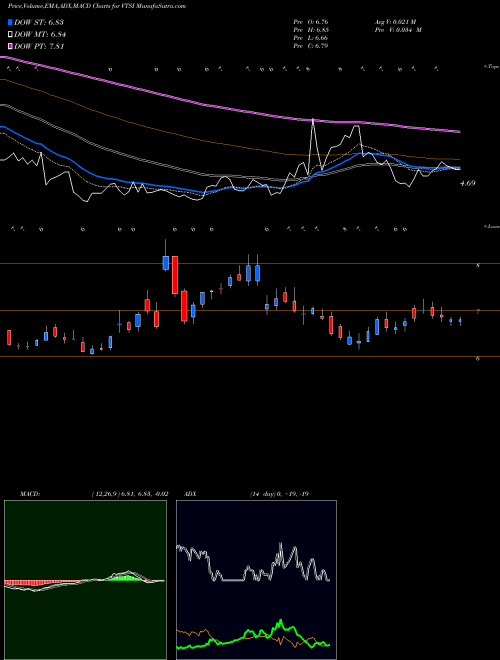Click the chart title mentioning MunafaSutra.com
500x660 pixels.
(x=97, y=7)
